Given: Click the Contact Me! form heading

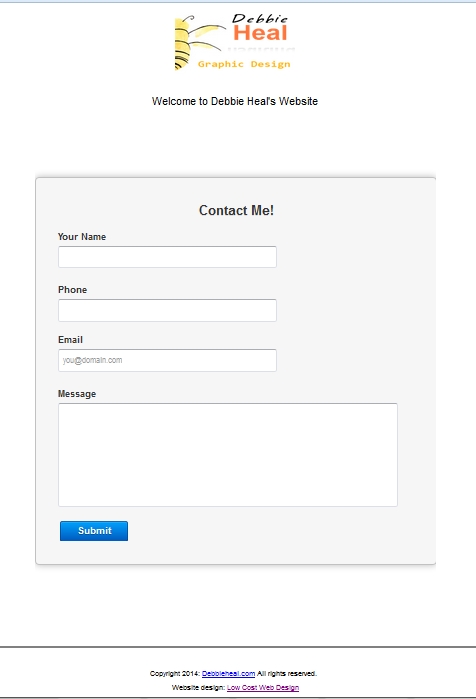Looking at the screenshot, I should (x=236, y=210).
